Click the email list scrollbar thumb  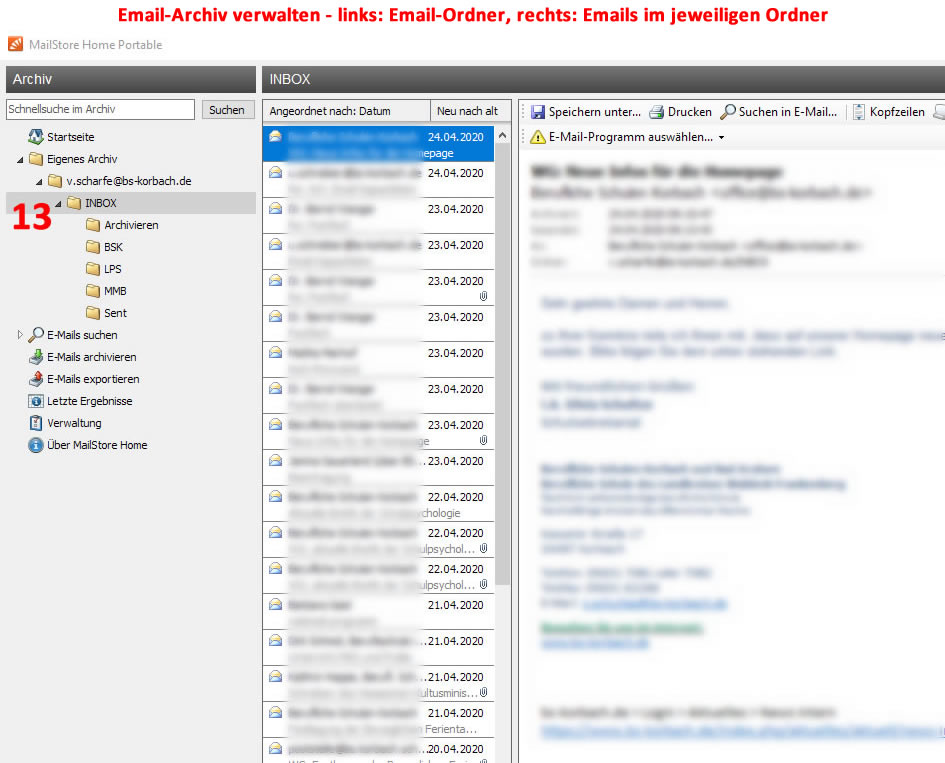(x=503, y=364)
